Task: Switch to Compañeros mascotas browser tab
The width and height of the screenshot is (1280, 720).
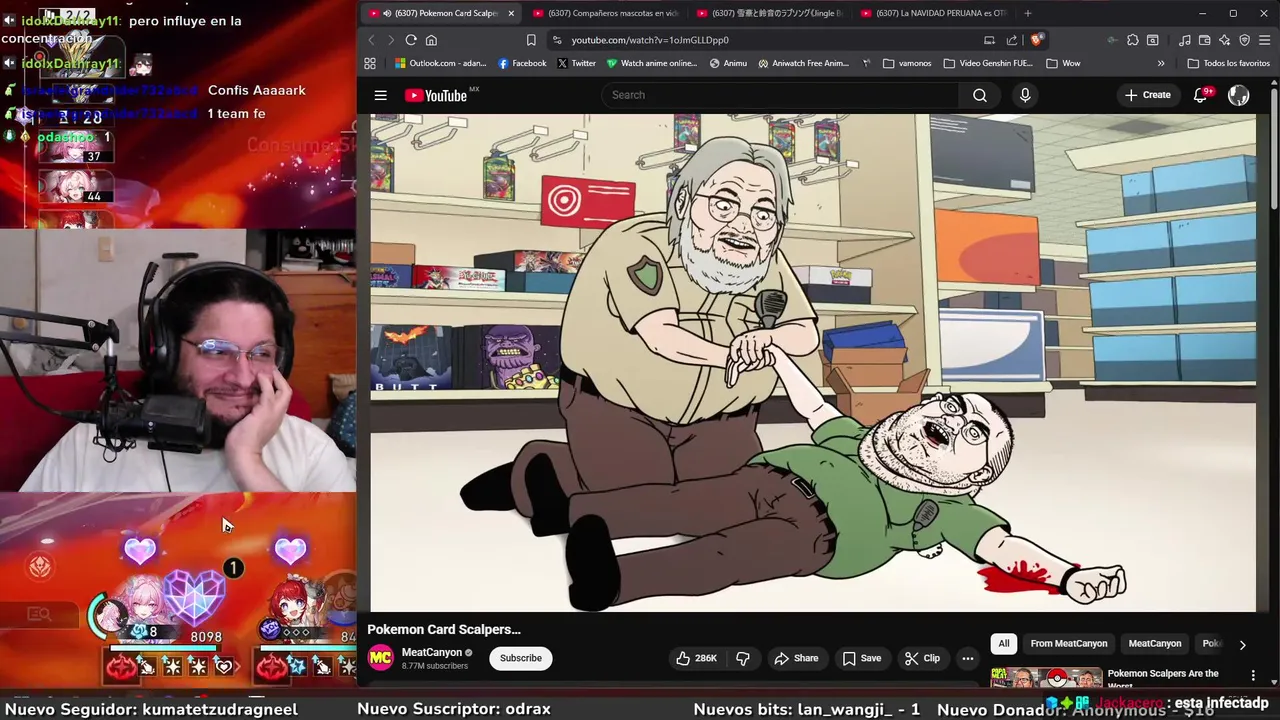Action: [605, 13]
